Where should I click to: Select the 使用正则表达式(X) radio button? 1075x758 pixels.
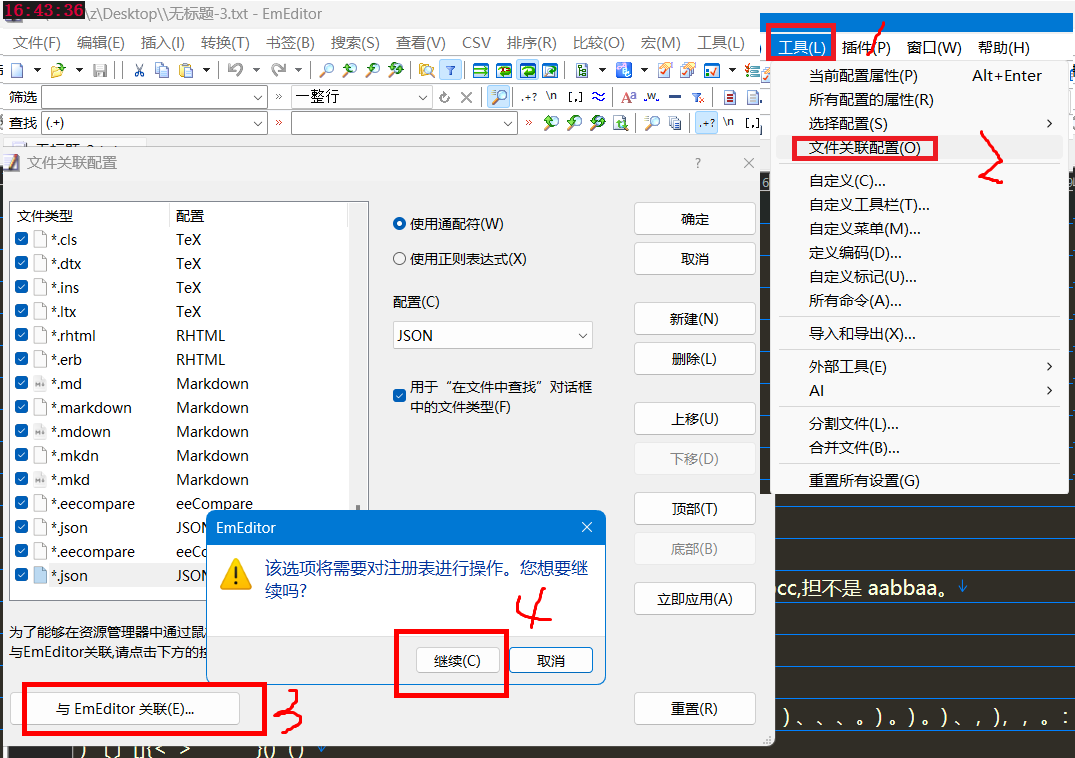[x=399, y=258]
